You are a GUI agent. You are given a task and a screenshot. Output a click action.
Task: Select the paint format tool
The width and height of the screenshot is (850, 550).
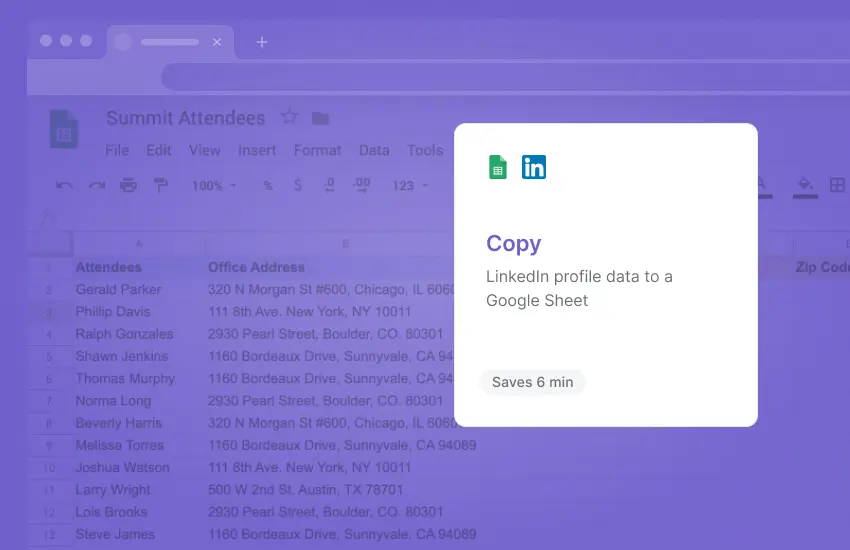tap(160, 185)
